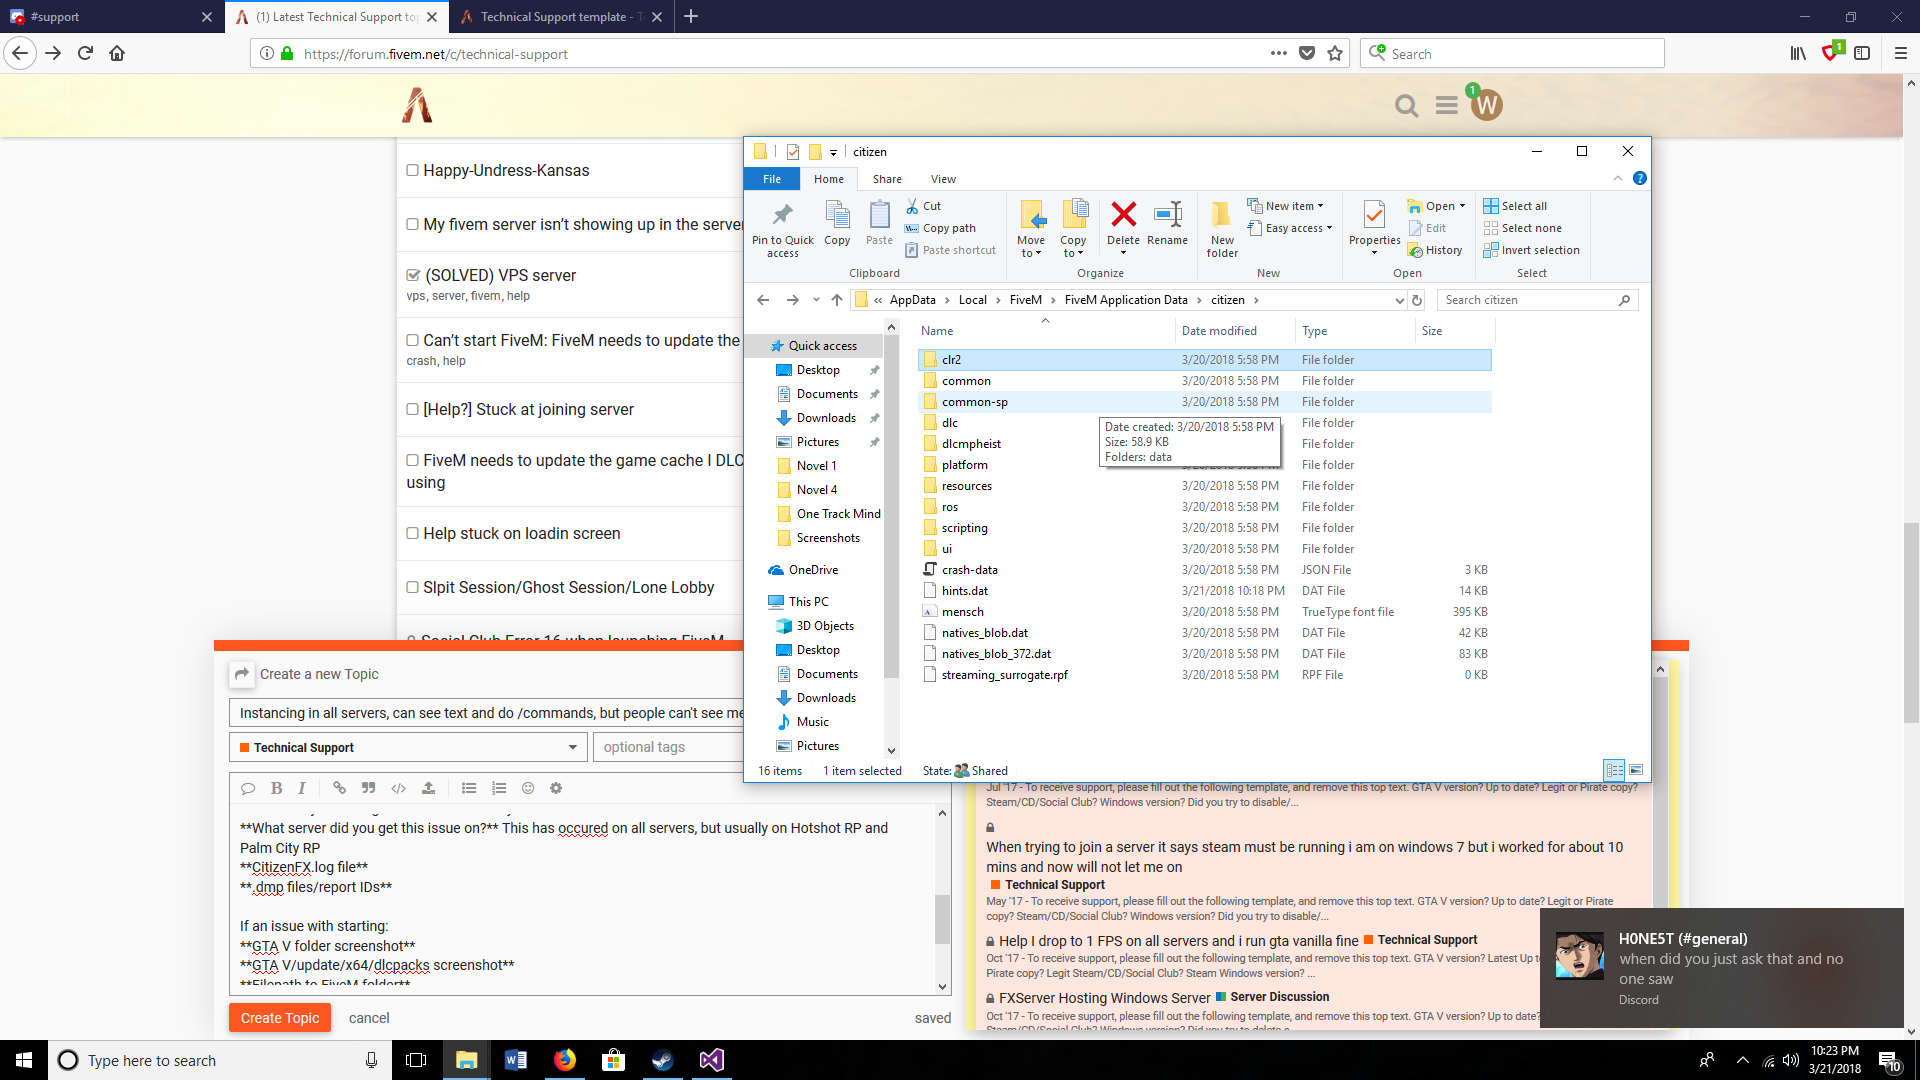Click the Search citizen input field

[x=1537, y=300]
